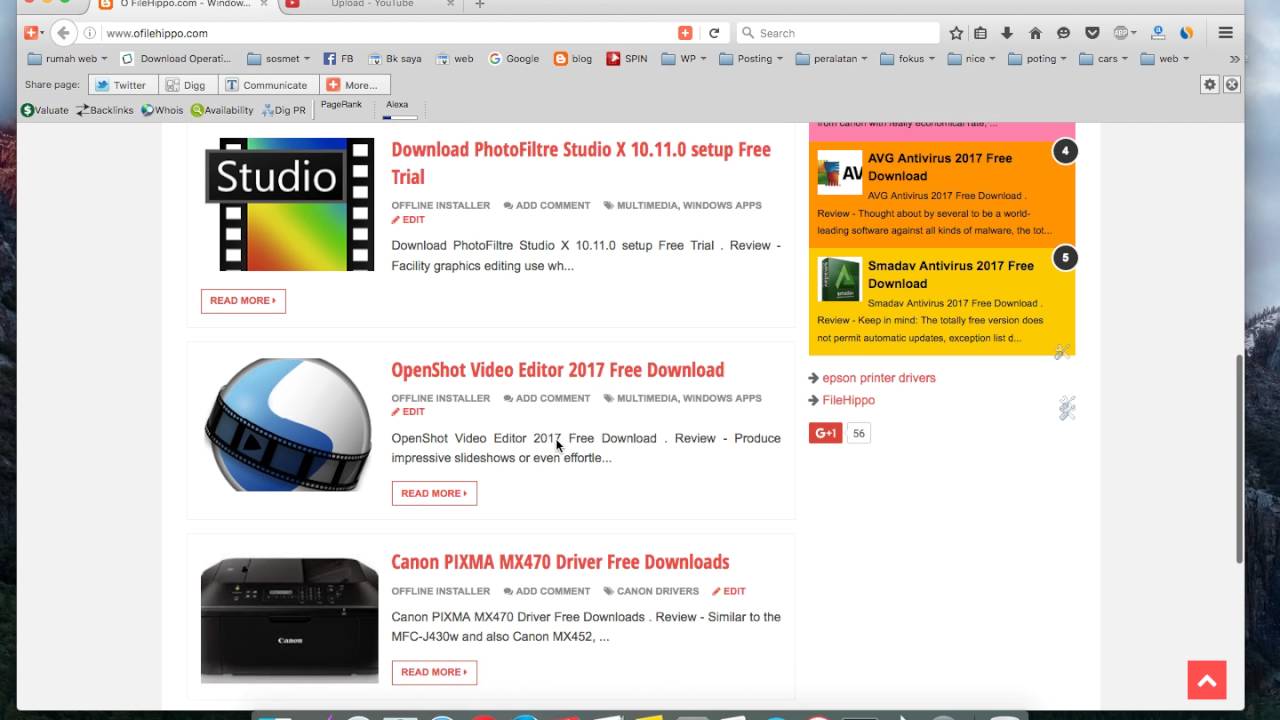The width and height of the screenshot is (1280, 720).
Task: Open the epson printer drivers link
Action: pos(879,378)
